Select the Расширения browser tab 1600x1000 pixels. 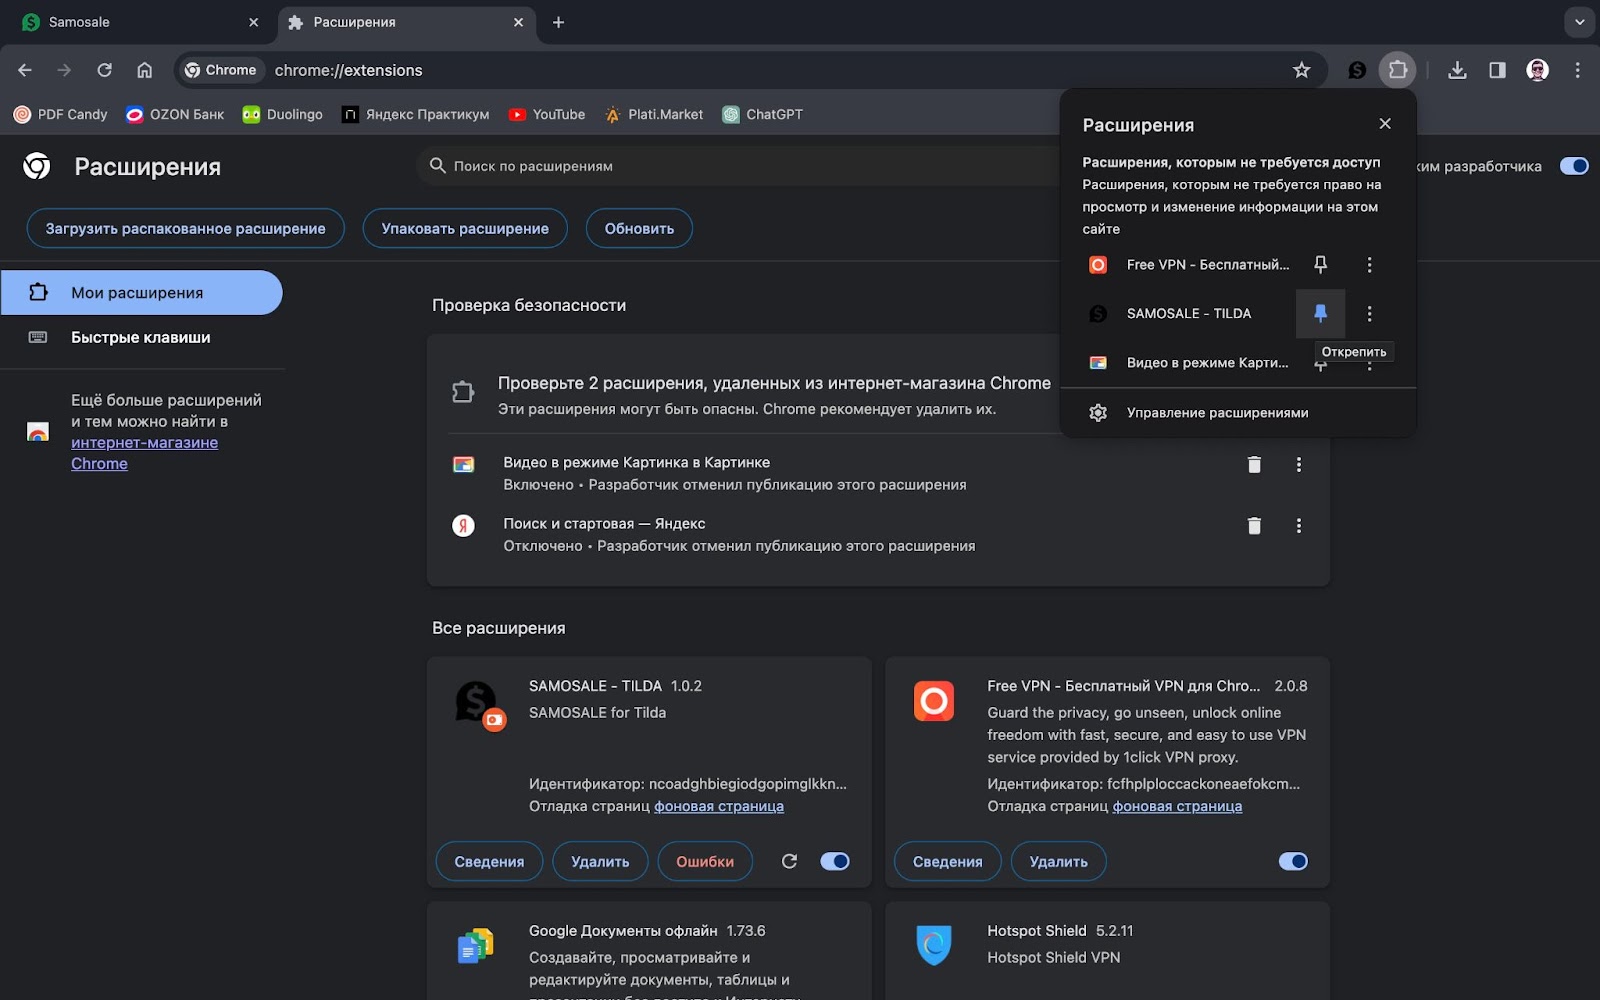tap(406, 22)
